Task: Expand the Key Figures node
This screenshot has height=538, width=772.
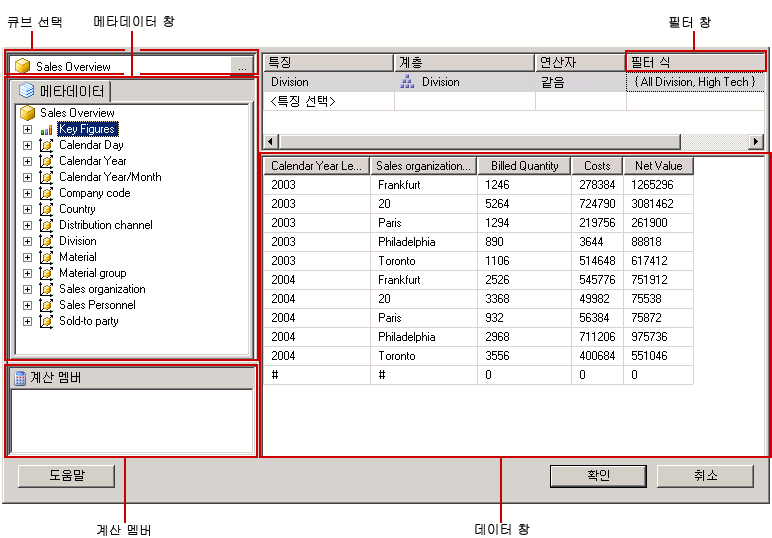Action: 28,129
